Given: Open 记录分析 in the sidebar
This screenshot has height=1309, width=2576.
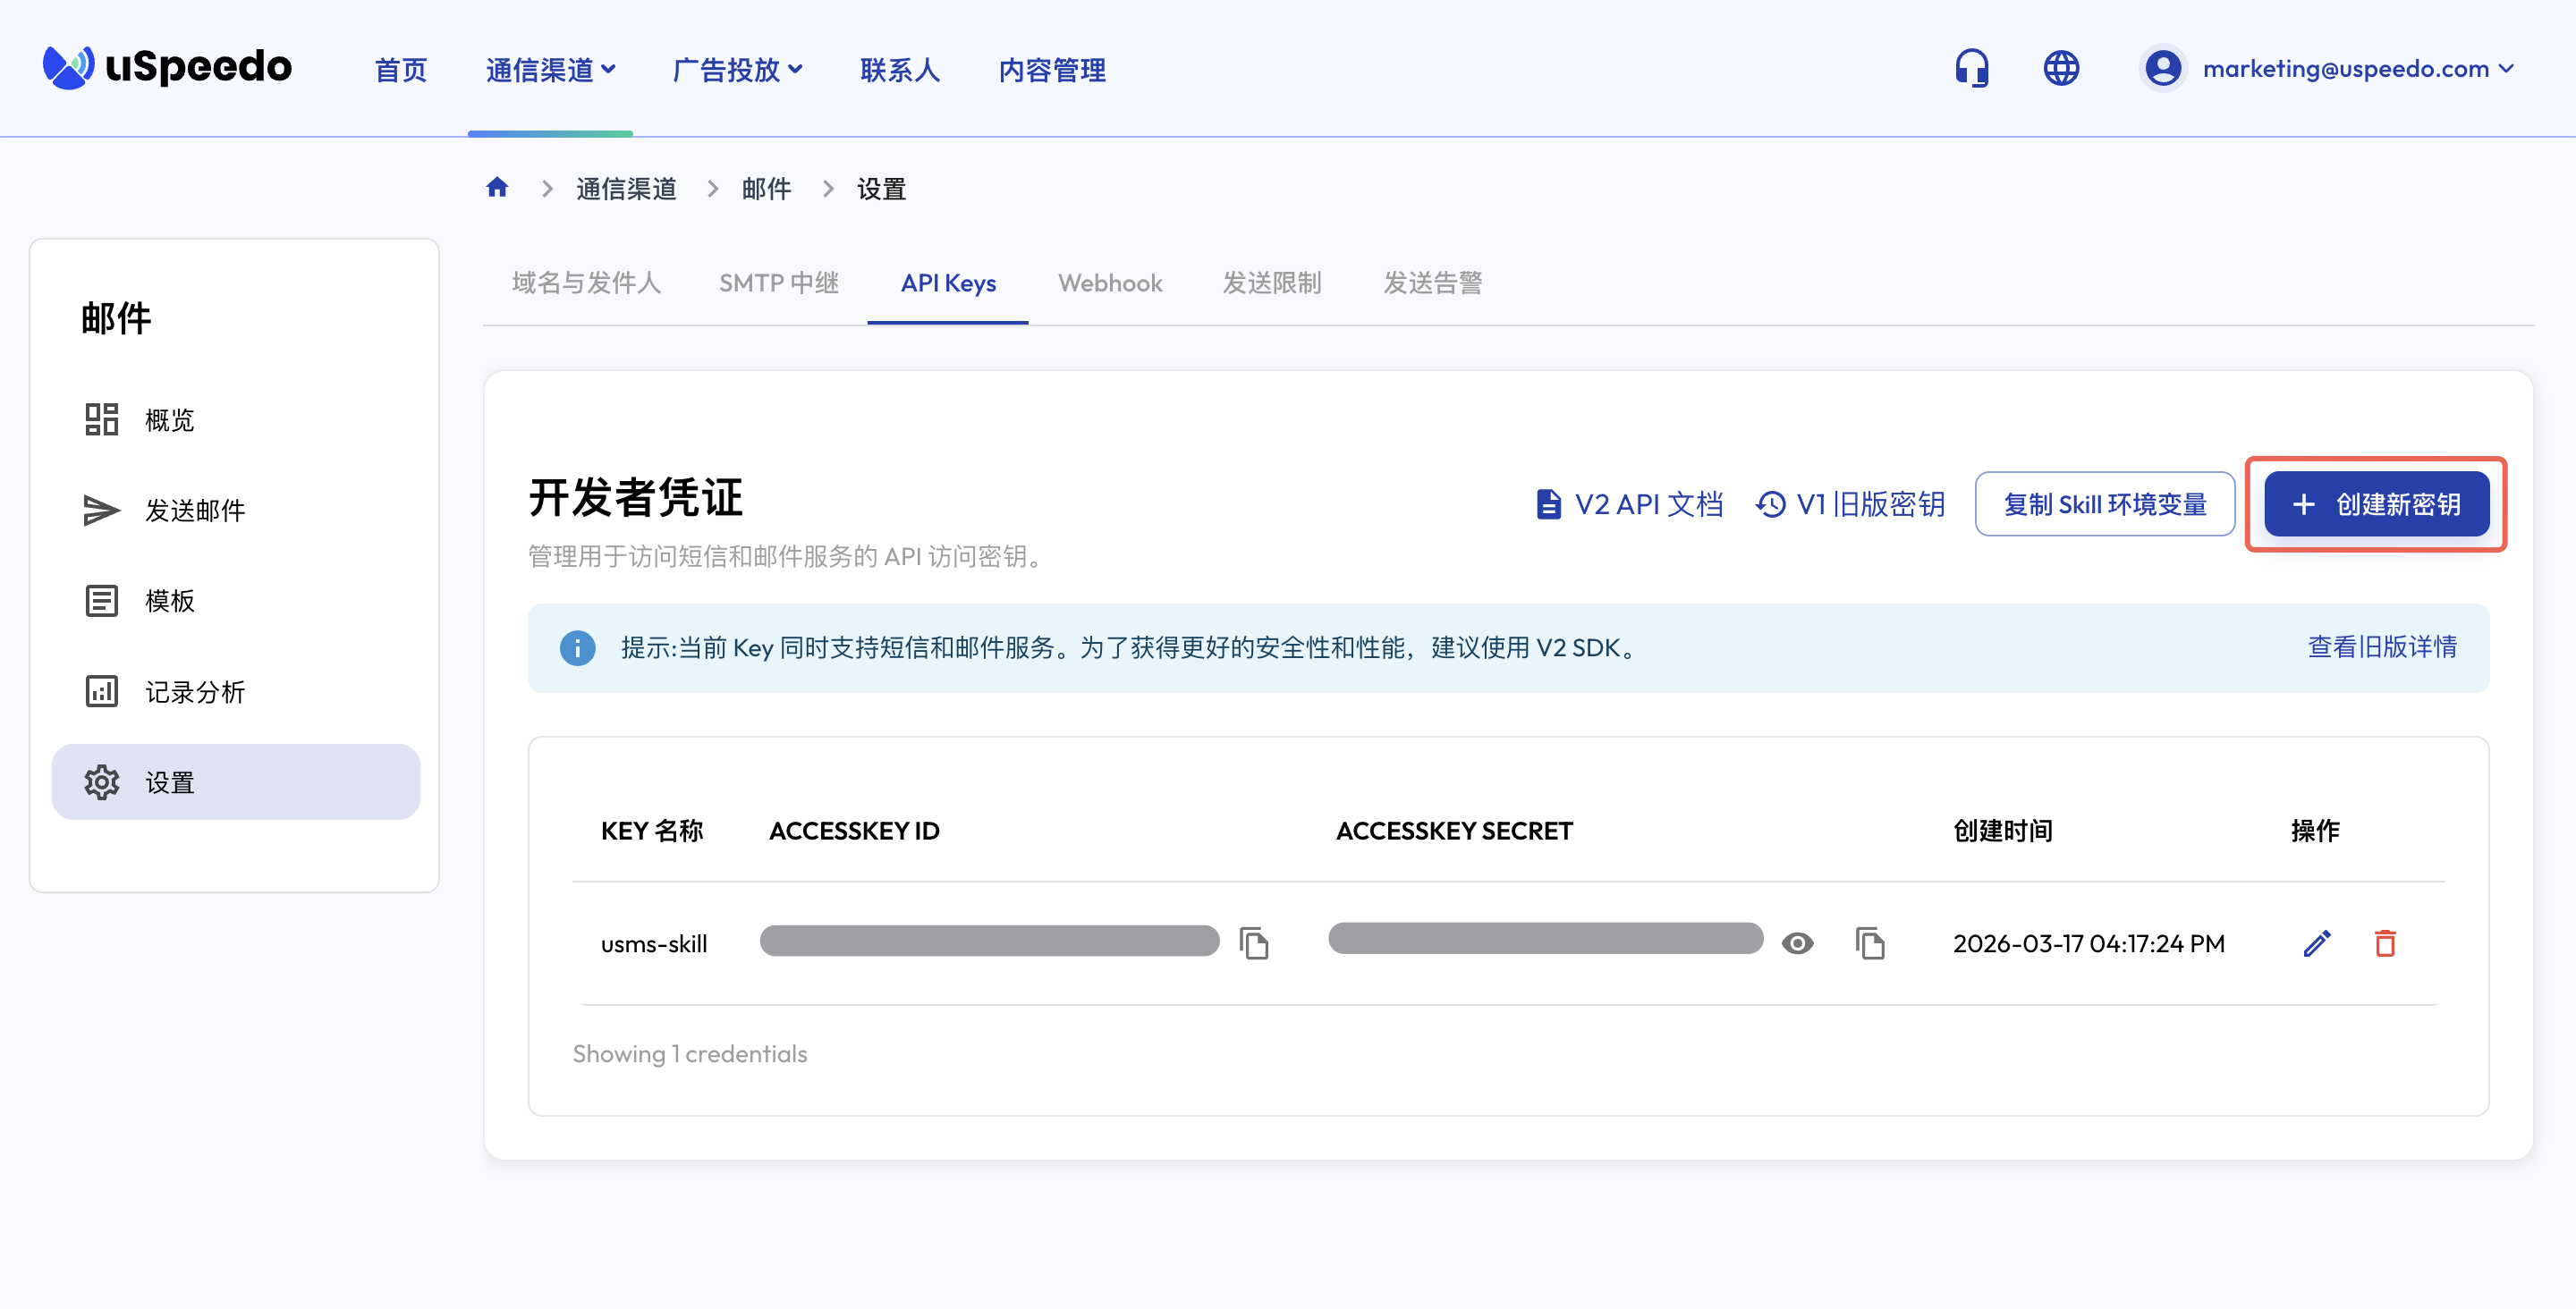Looking at the screenshot, I should 195,692.
